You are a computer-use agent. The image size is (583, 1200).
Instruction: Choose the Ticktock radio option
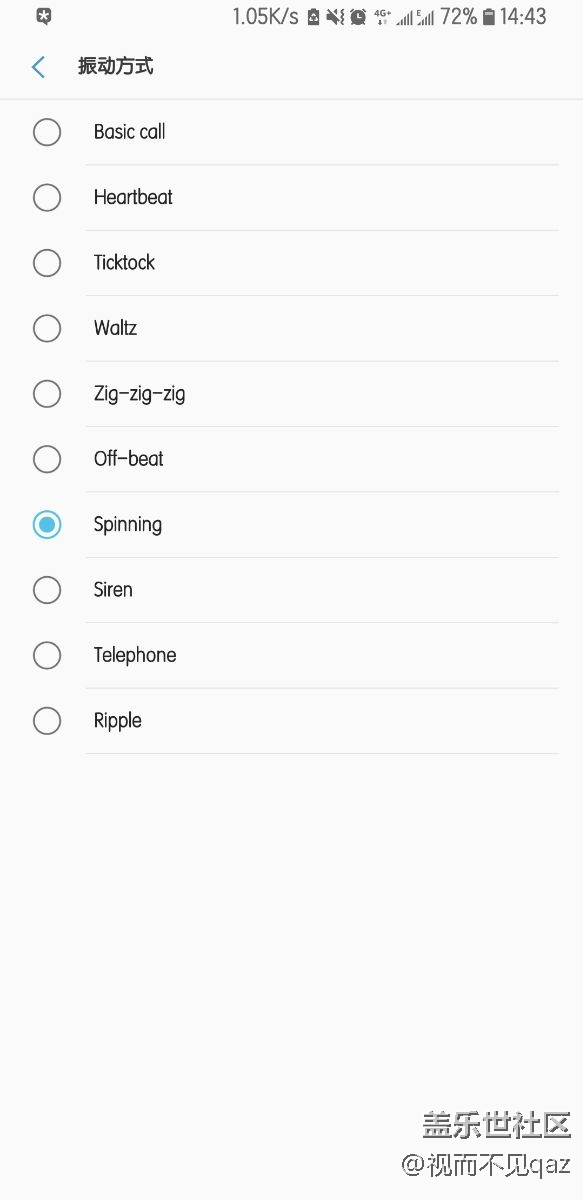pos(47,263)
